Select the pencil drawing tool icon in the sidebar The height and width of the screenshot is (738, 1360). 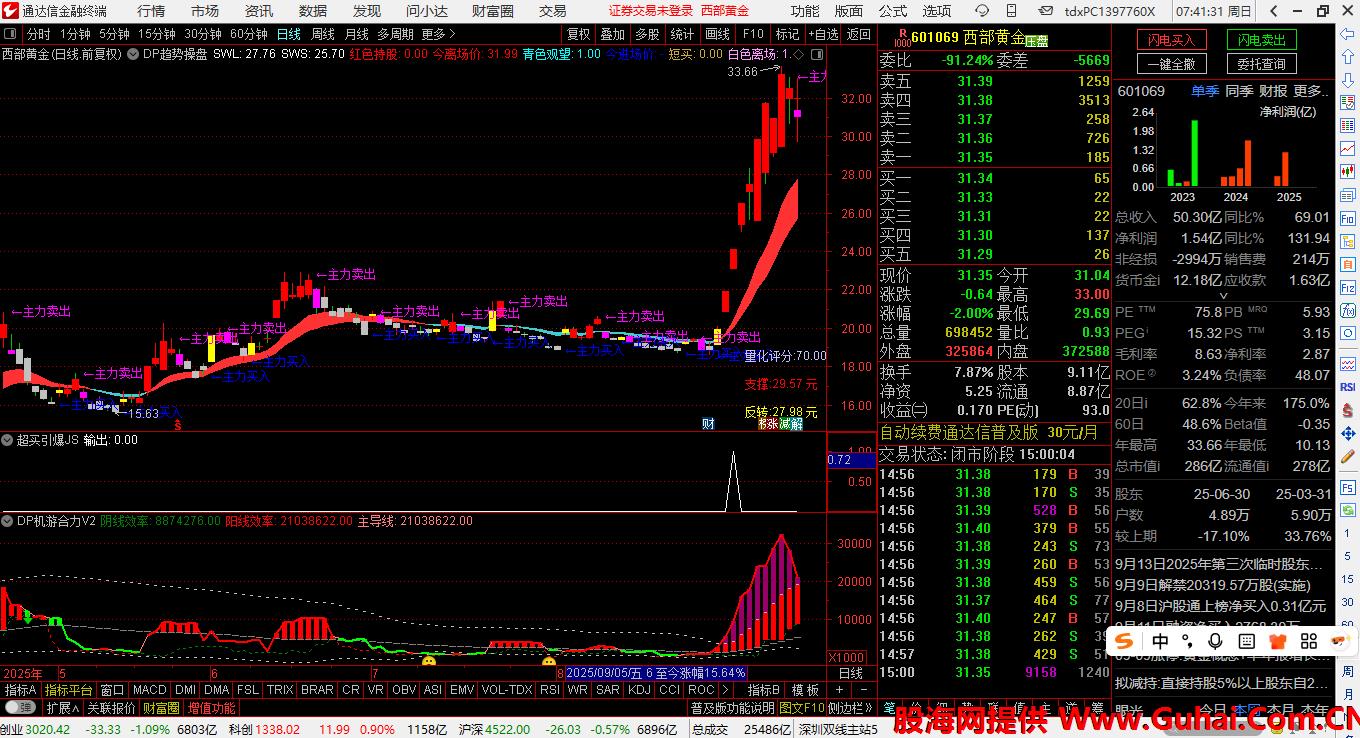(x=1347, y=454)
